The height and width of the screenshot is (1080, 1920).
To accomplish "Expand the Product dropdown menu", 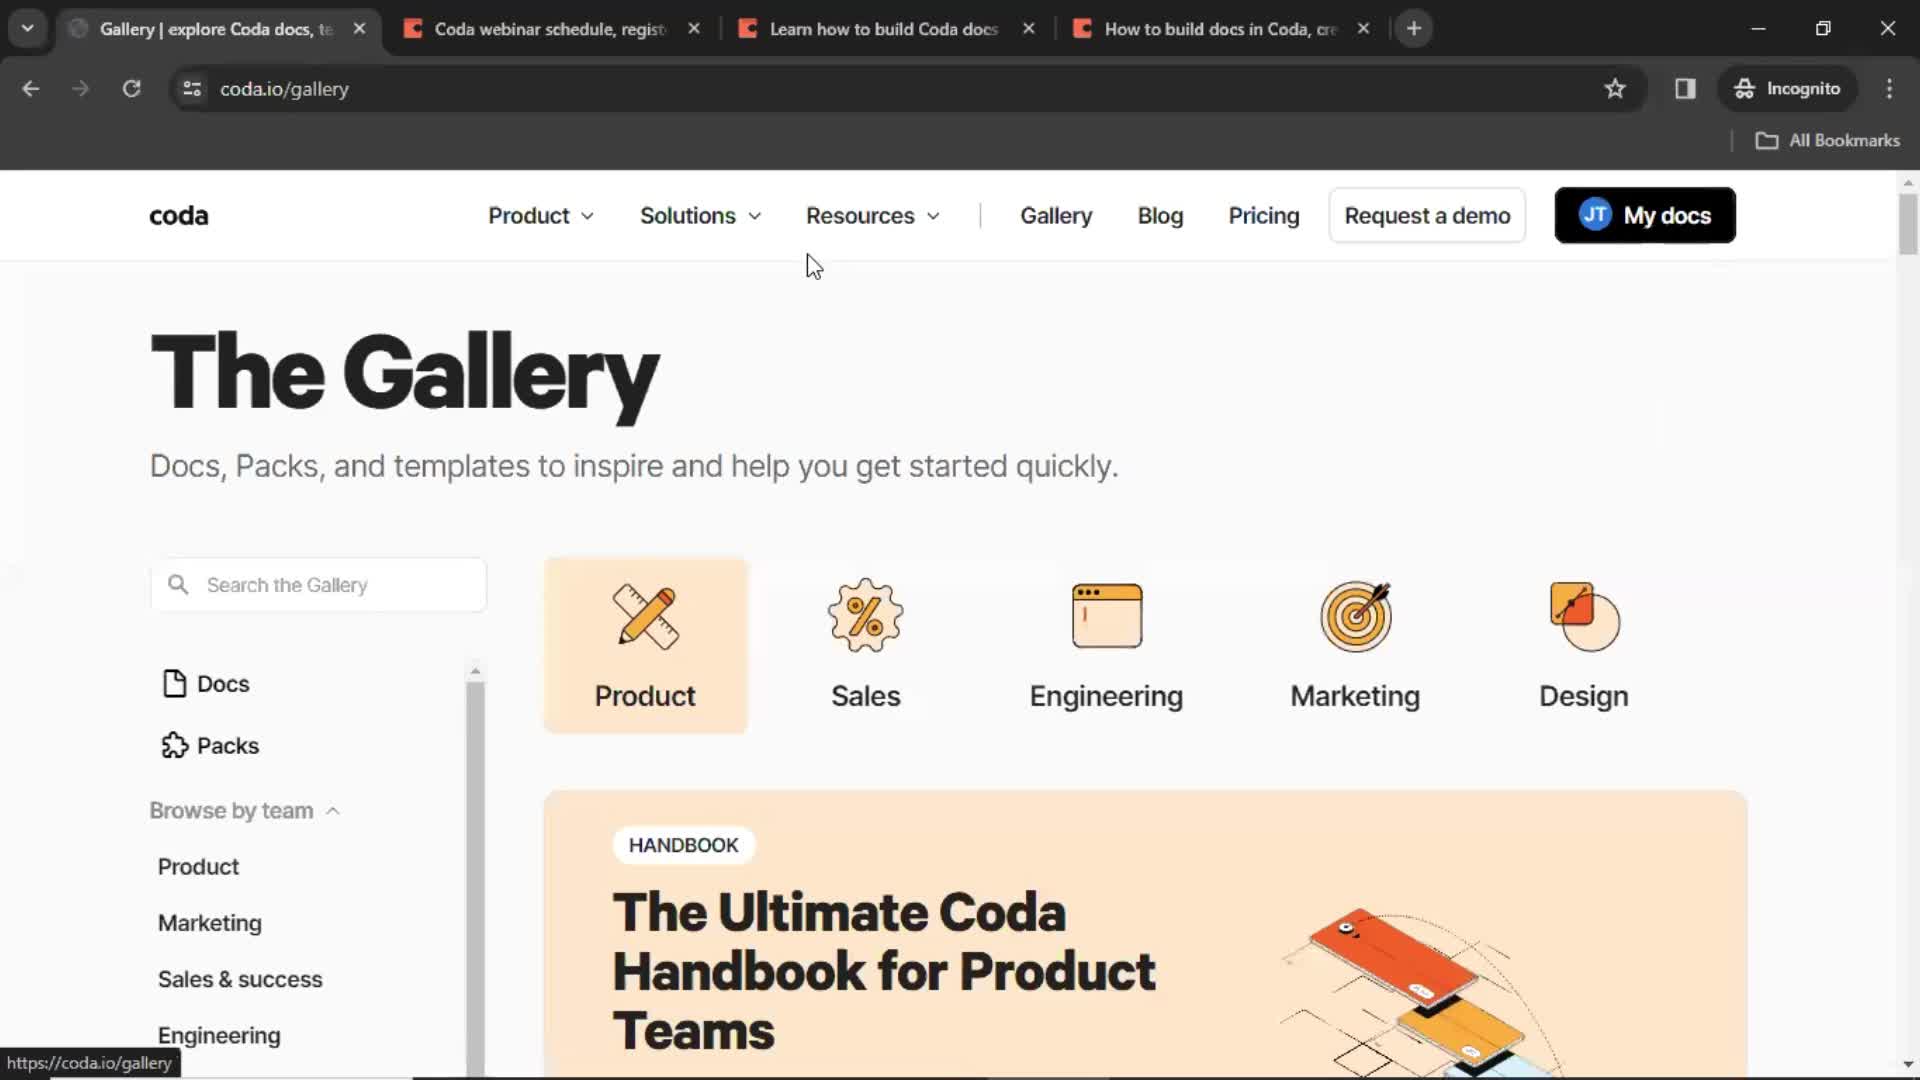I will [x=539, y=215].
